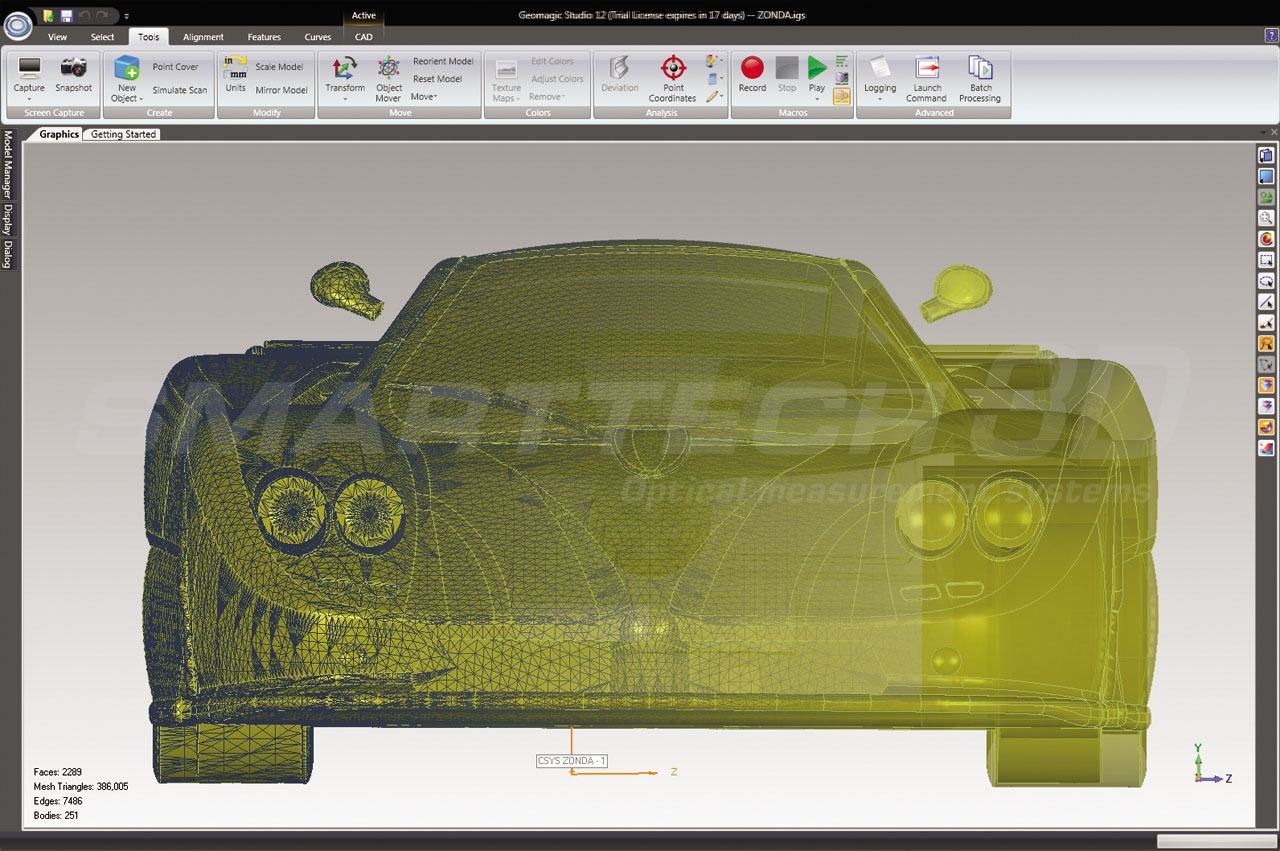Take a Snapshot with the camera icon
The image size is (1280, 851).
tap(73, 68)
